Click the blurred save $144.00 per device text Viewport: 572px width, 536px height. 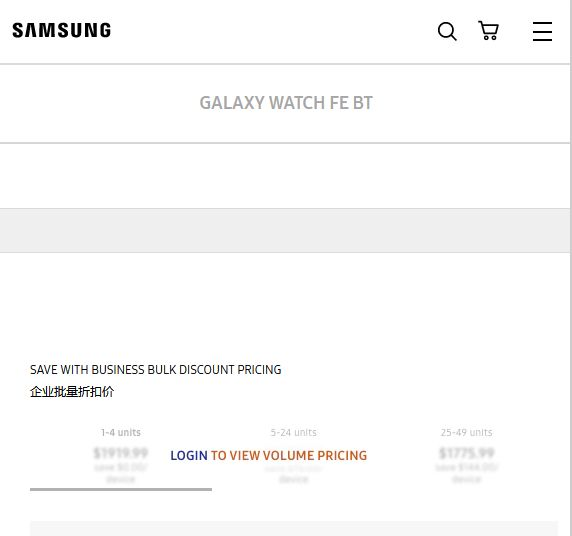(x=467, y=473)
